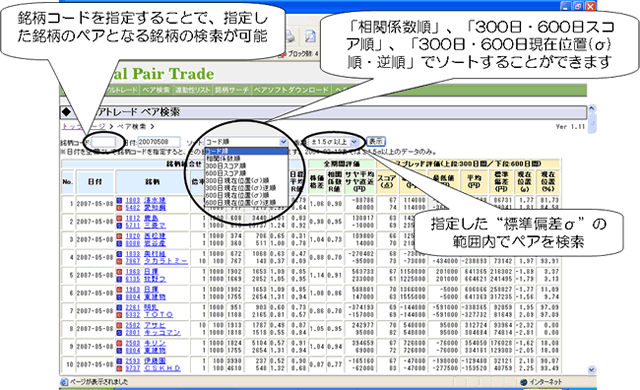Click the blue marker icon beside code 1803
The height and width of the screenshot is (390, 640).
pyautogui.click(x=119, y=200)
